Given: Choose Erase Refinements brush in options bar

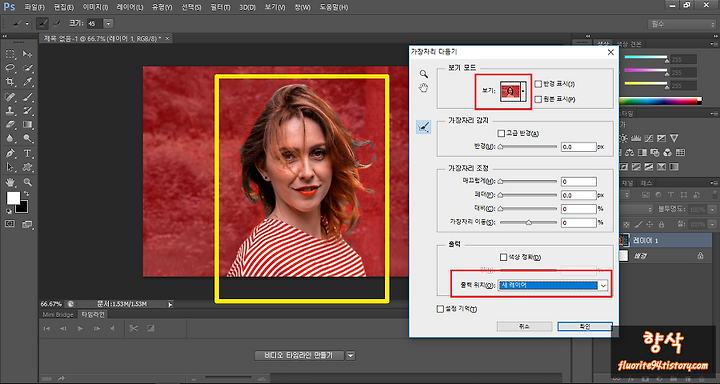Looking at the screenshot, I should coord(57,23).
